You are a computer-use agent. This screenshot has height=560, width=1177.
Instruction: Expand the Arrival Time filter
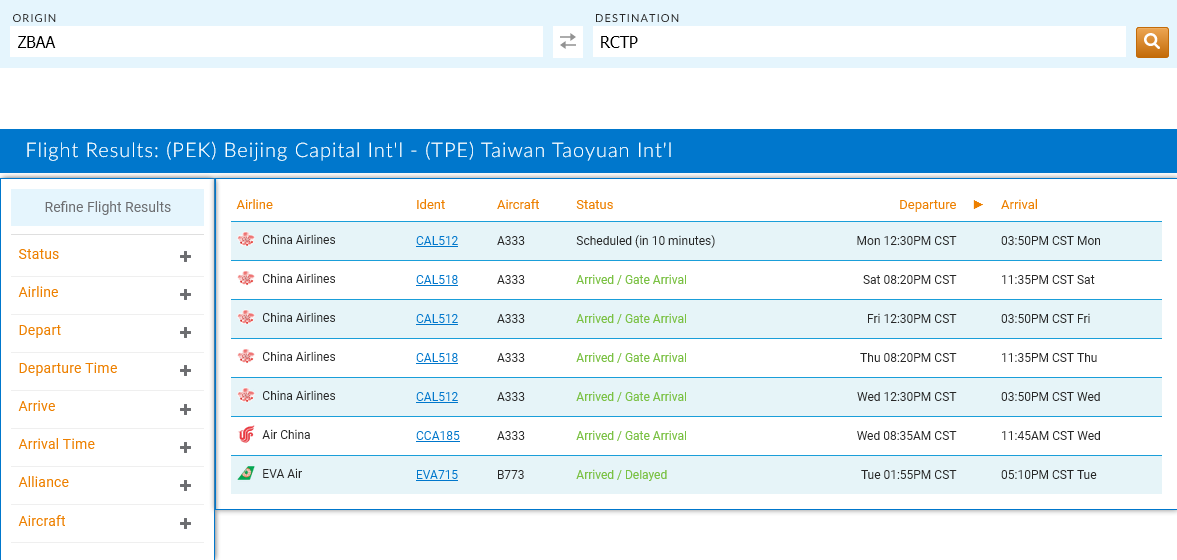[185, 447]
